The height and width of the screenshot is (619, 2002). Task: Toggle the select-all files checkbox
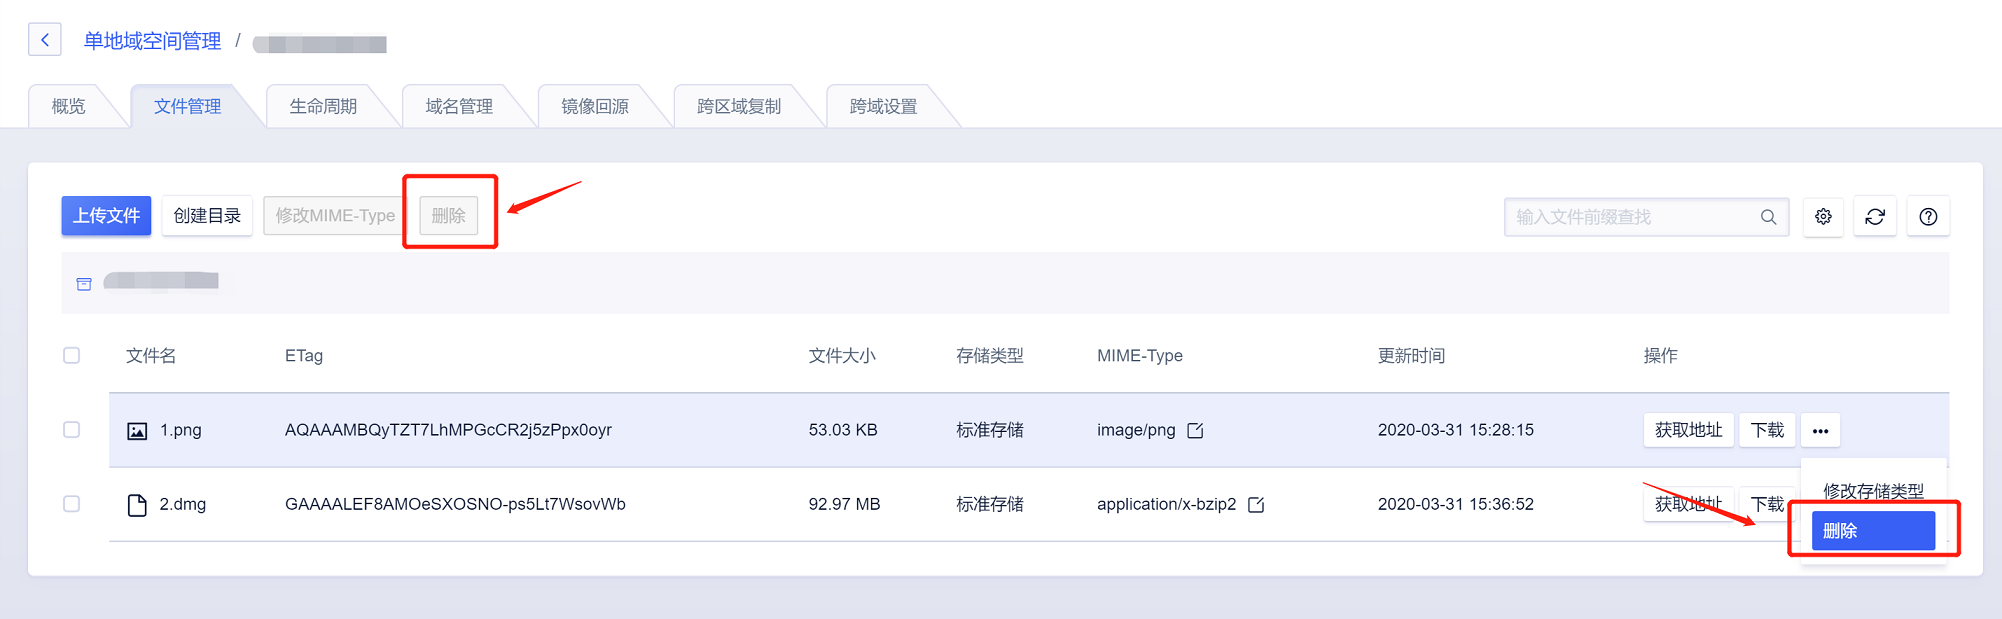coord(72,356)
